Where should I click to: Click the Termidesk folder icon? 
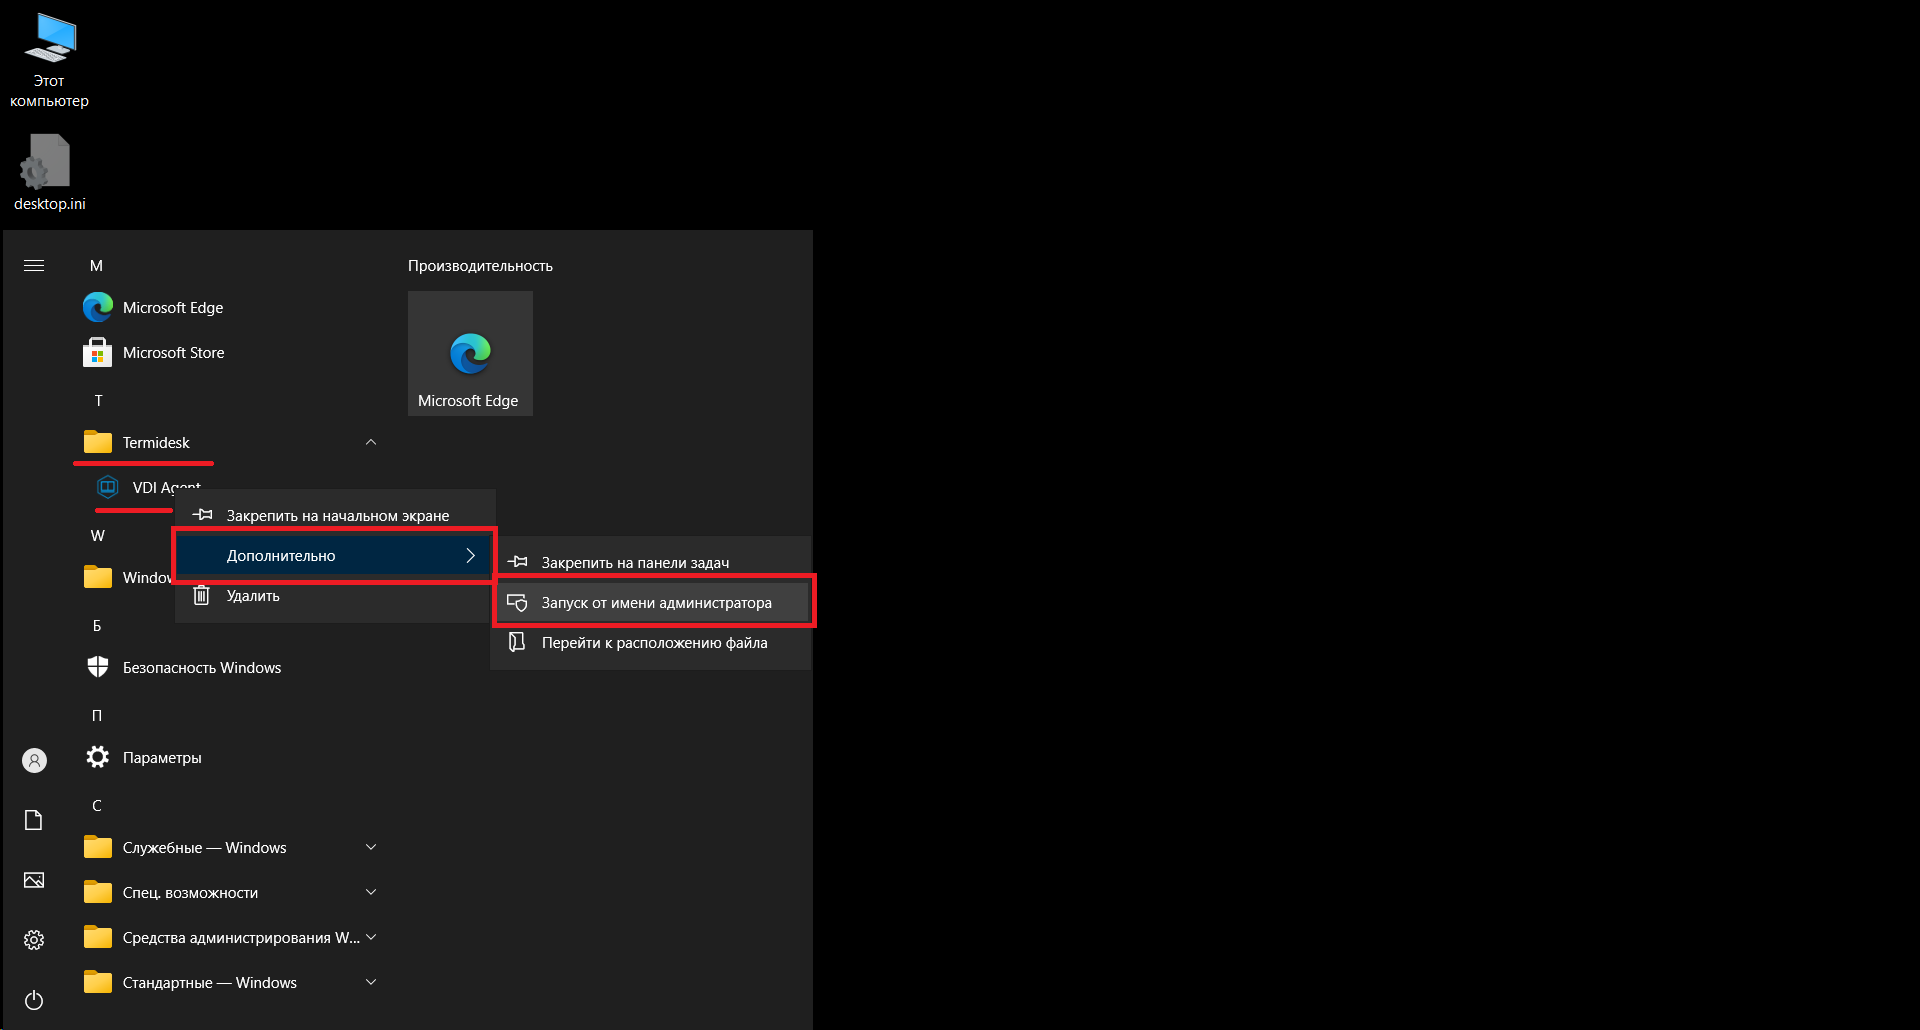(98, 442)
